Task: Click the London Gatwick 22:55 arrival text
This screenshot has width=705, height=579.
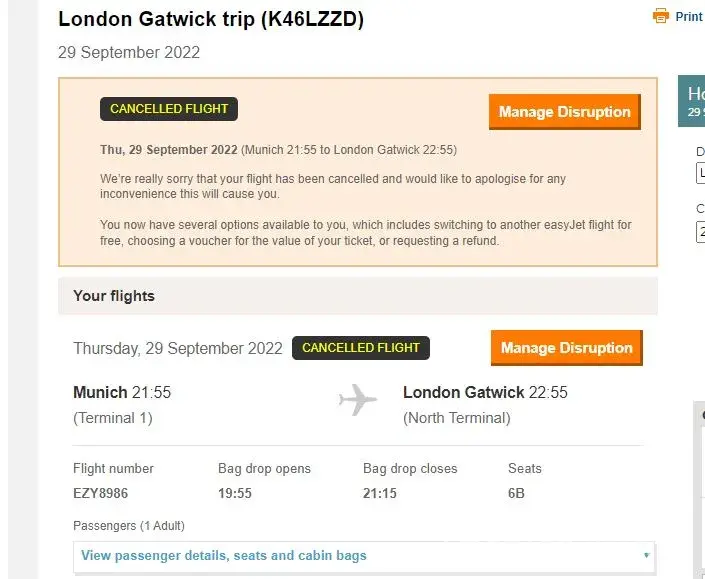Action: tap(485, 393)
